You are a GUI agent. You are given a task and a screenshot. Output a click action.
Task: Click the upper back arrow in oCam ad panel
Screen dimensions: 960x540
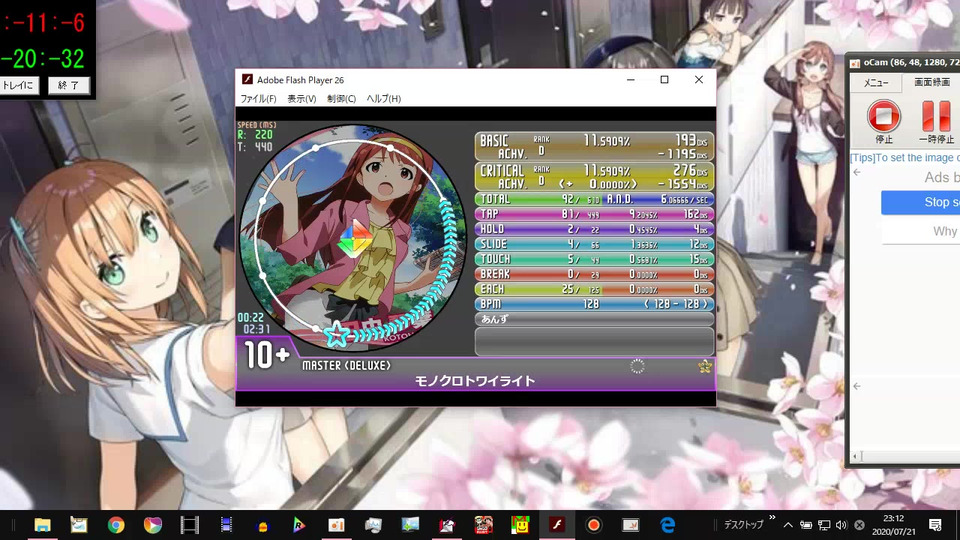857,173
